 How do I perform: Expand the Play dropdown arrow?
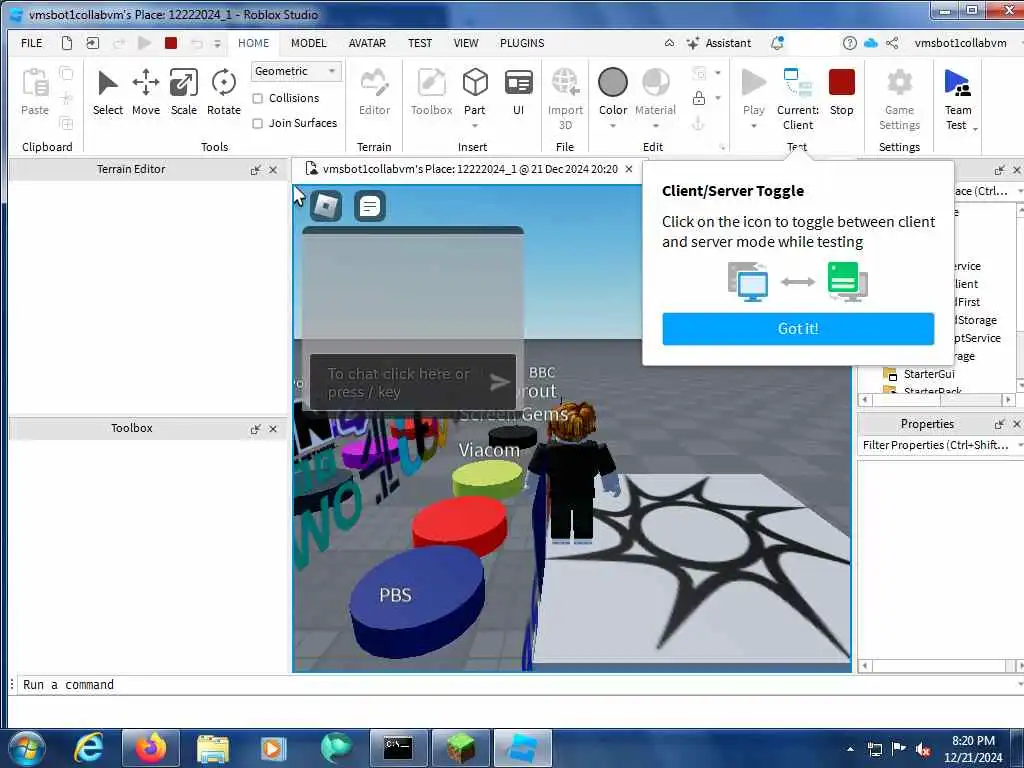click(754, 125)
